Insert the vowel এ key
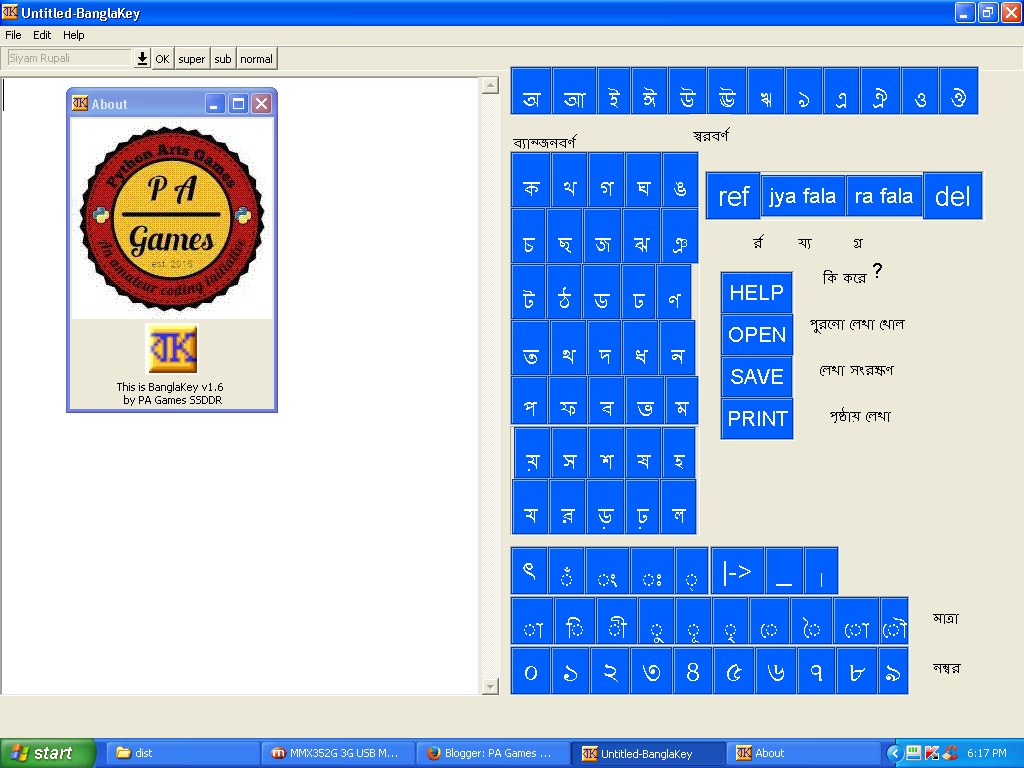 pos(841,91)
